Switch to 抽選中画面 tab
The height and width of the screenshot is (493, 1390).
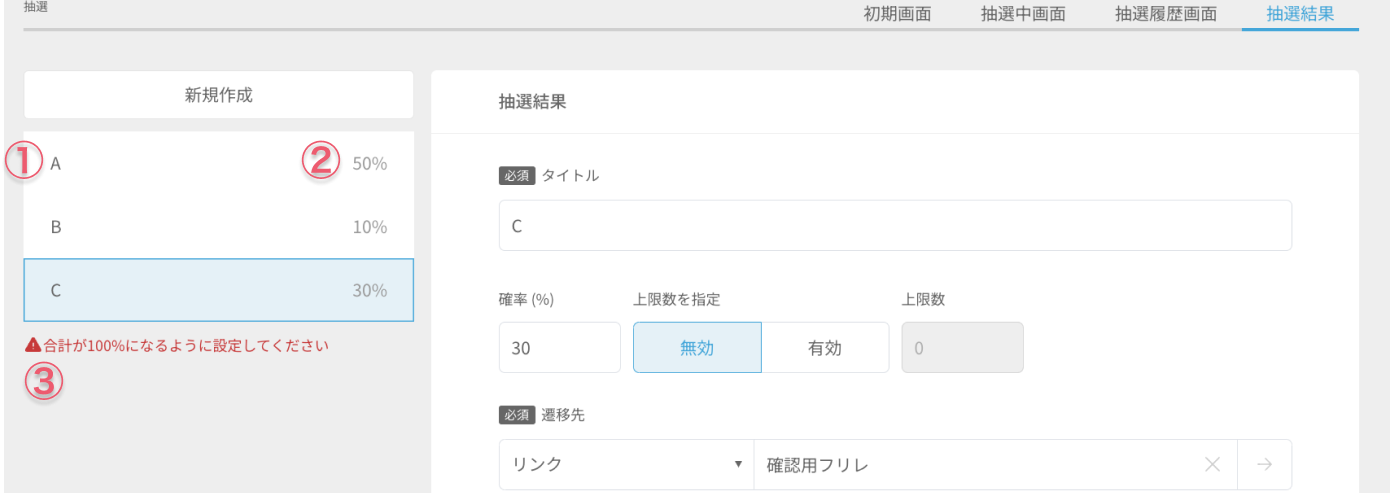pos(1023,15)
